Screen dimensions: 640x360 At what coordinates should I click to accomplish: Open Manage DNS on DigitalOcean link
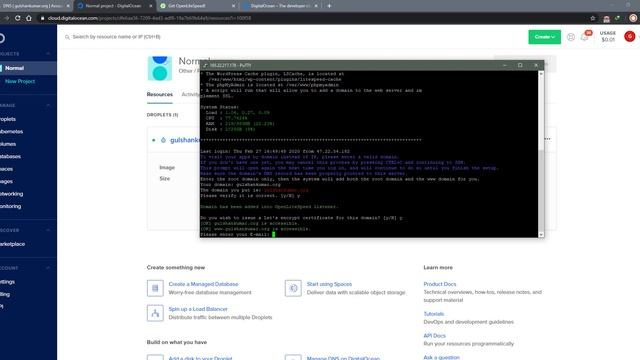tap(343, 358)
